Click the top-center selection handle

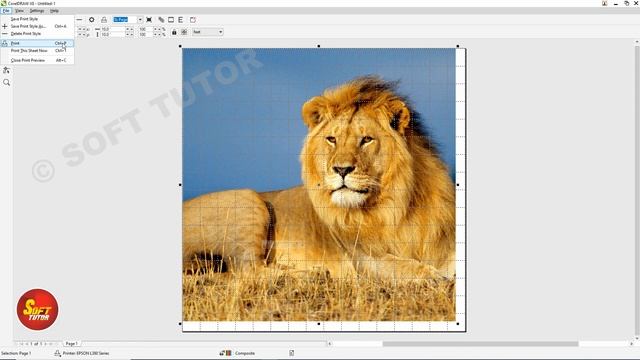click(x=319, y=46)
